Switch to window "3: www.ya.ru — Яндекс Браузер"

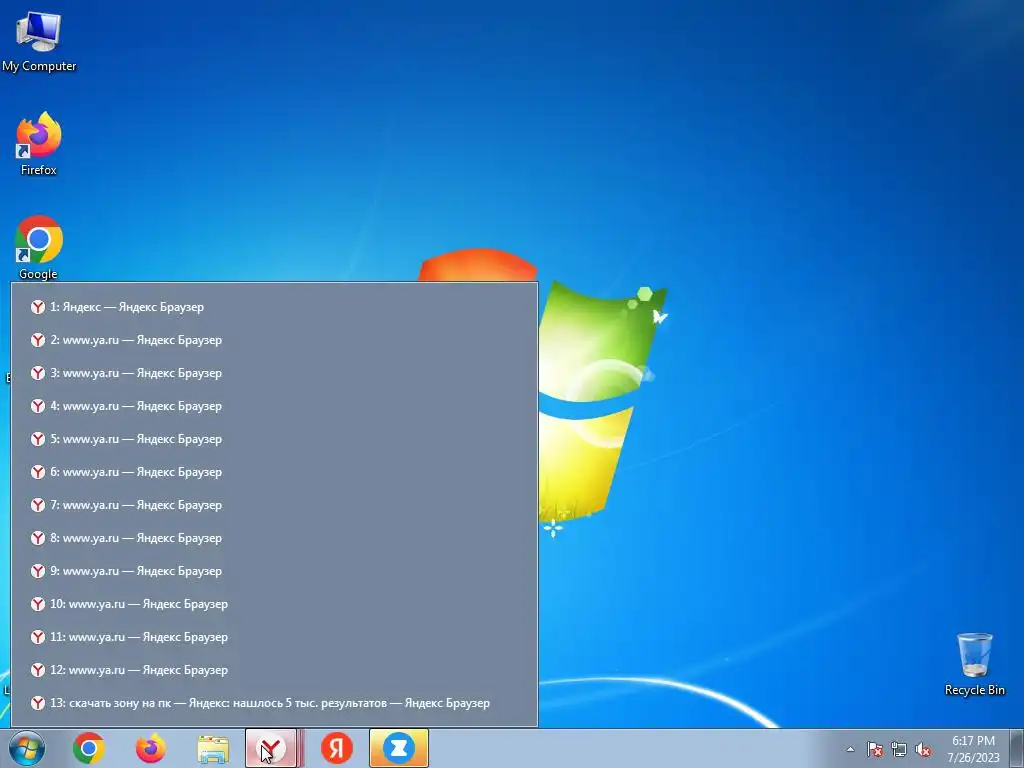(x=274, y=373)
